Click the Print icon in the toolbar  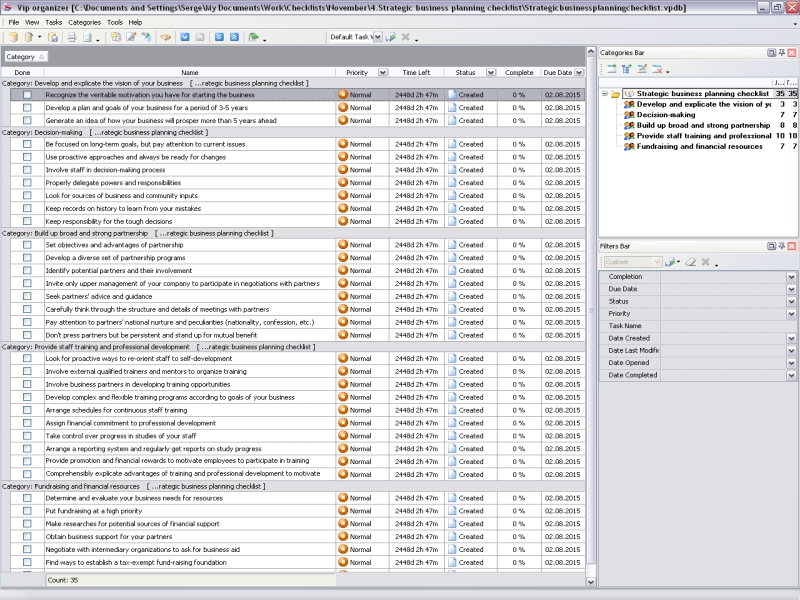71,37
